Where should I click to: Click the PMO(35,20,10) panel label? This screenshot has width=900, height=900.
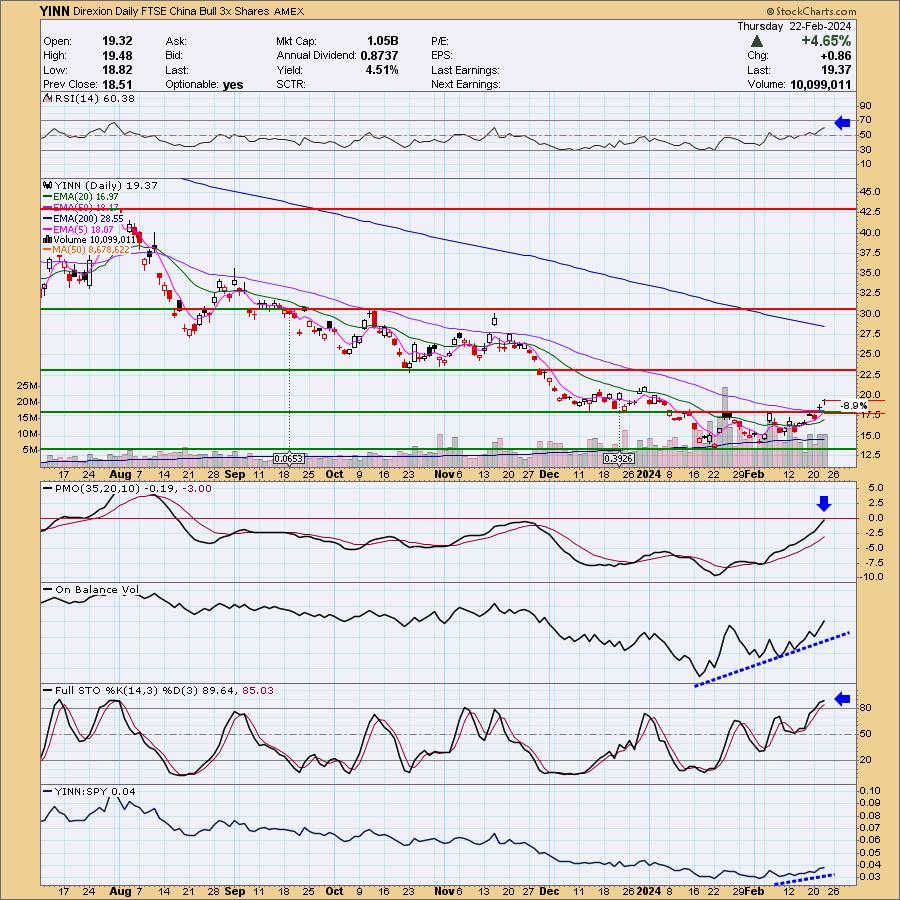click(x=133, y=488)
